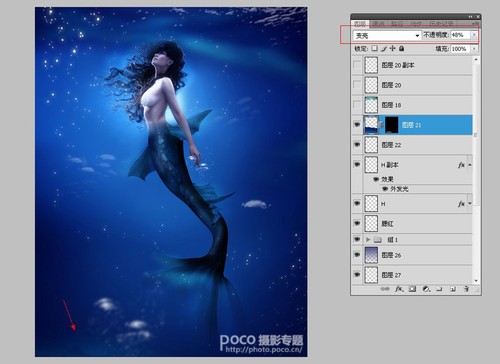Show the hidden 图层 18 layer
The image size is (500, 364).
(x=357, y=105)
